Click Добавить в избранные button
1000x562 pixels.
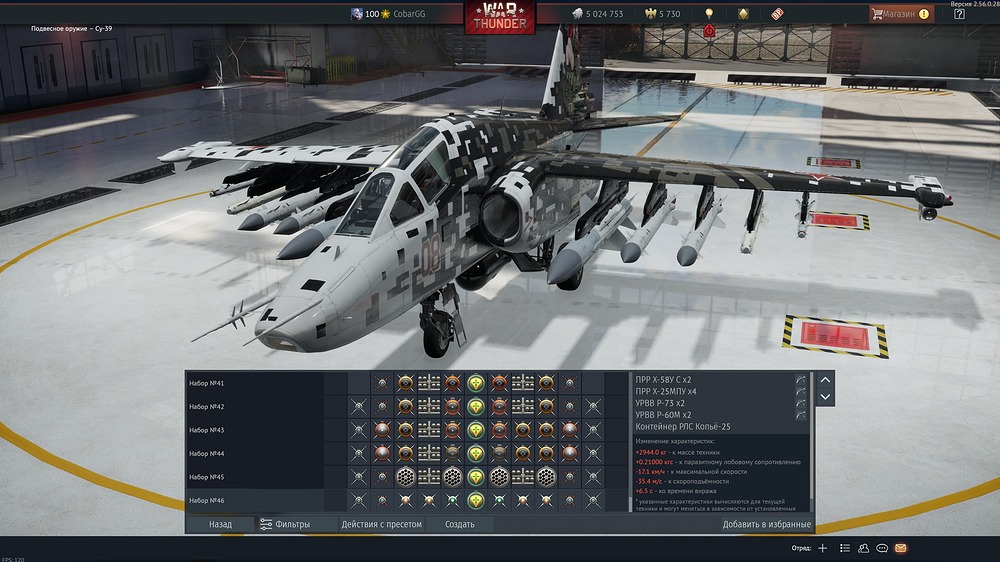tap(767, 524)
